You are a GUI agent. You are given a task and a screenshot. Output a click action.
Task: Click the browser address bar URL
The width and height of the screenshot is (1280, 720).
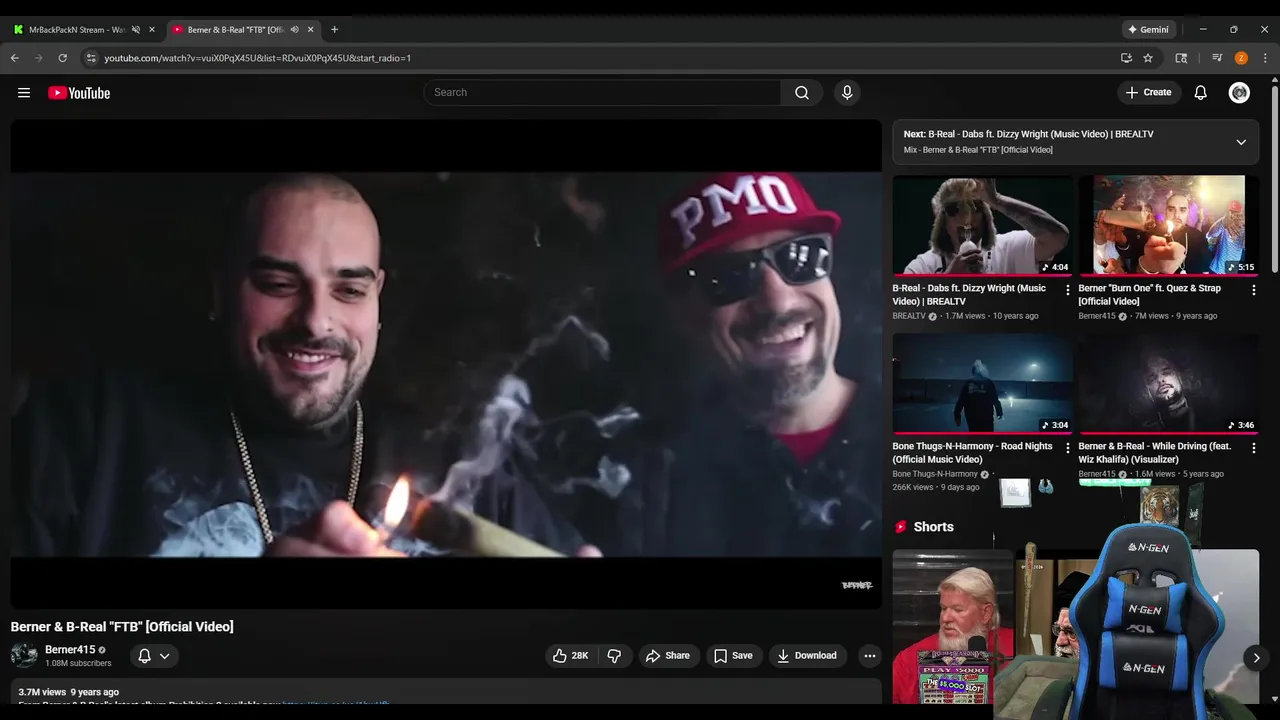click(x=258, y=58)
